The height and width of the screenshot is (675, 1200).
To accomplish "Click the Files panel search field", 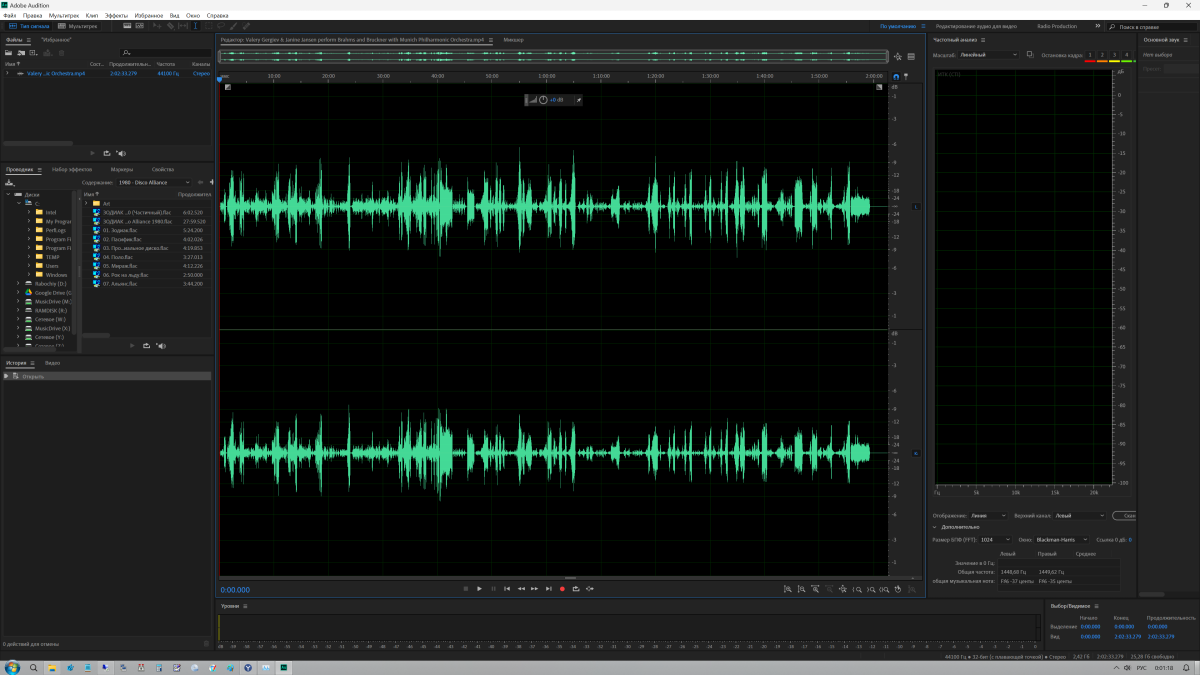I will pos(164,52).
